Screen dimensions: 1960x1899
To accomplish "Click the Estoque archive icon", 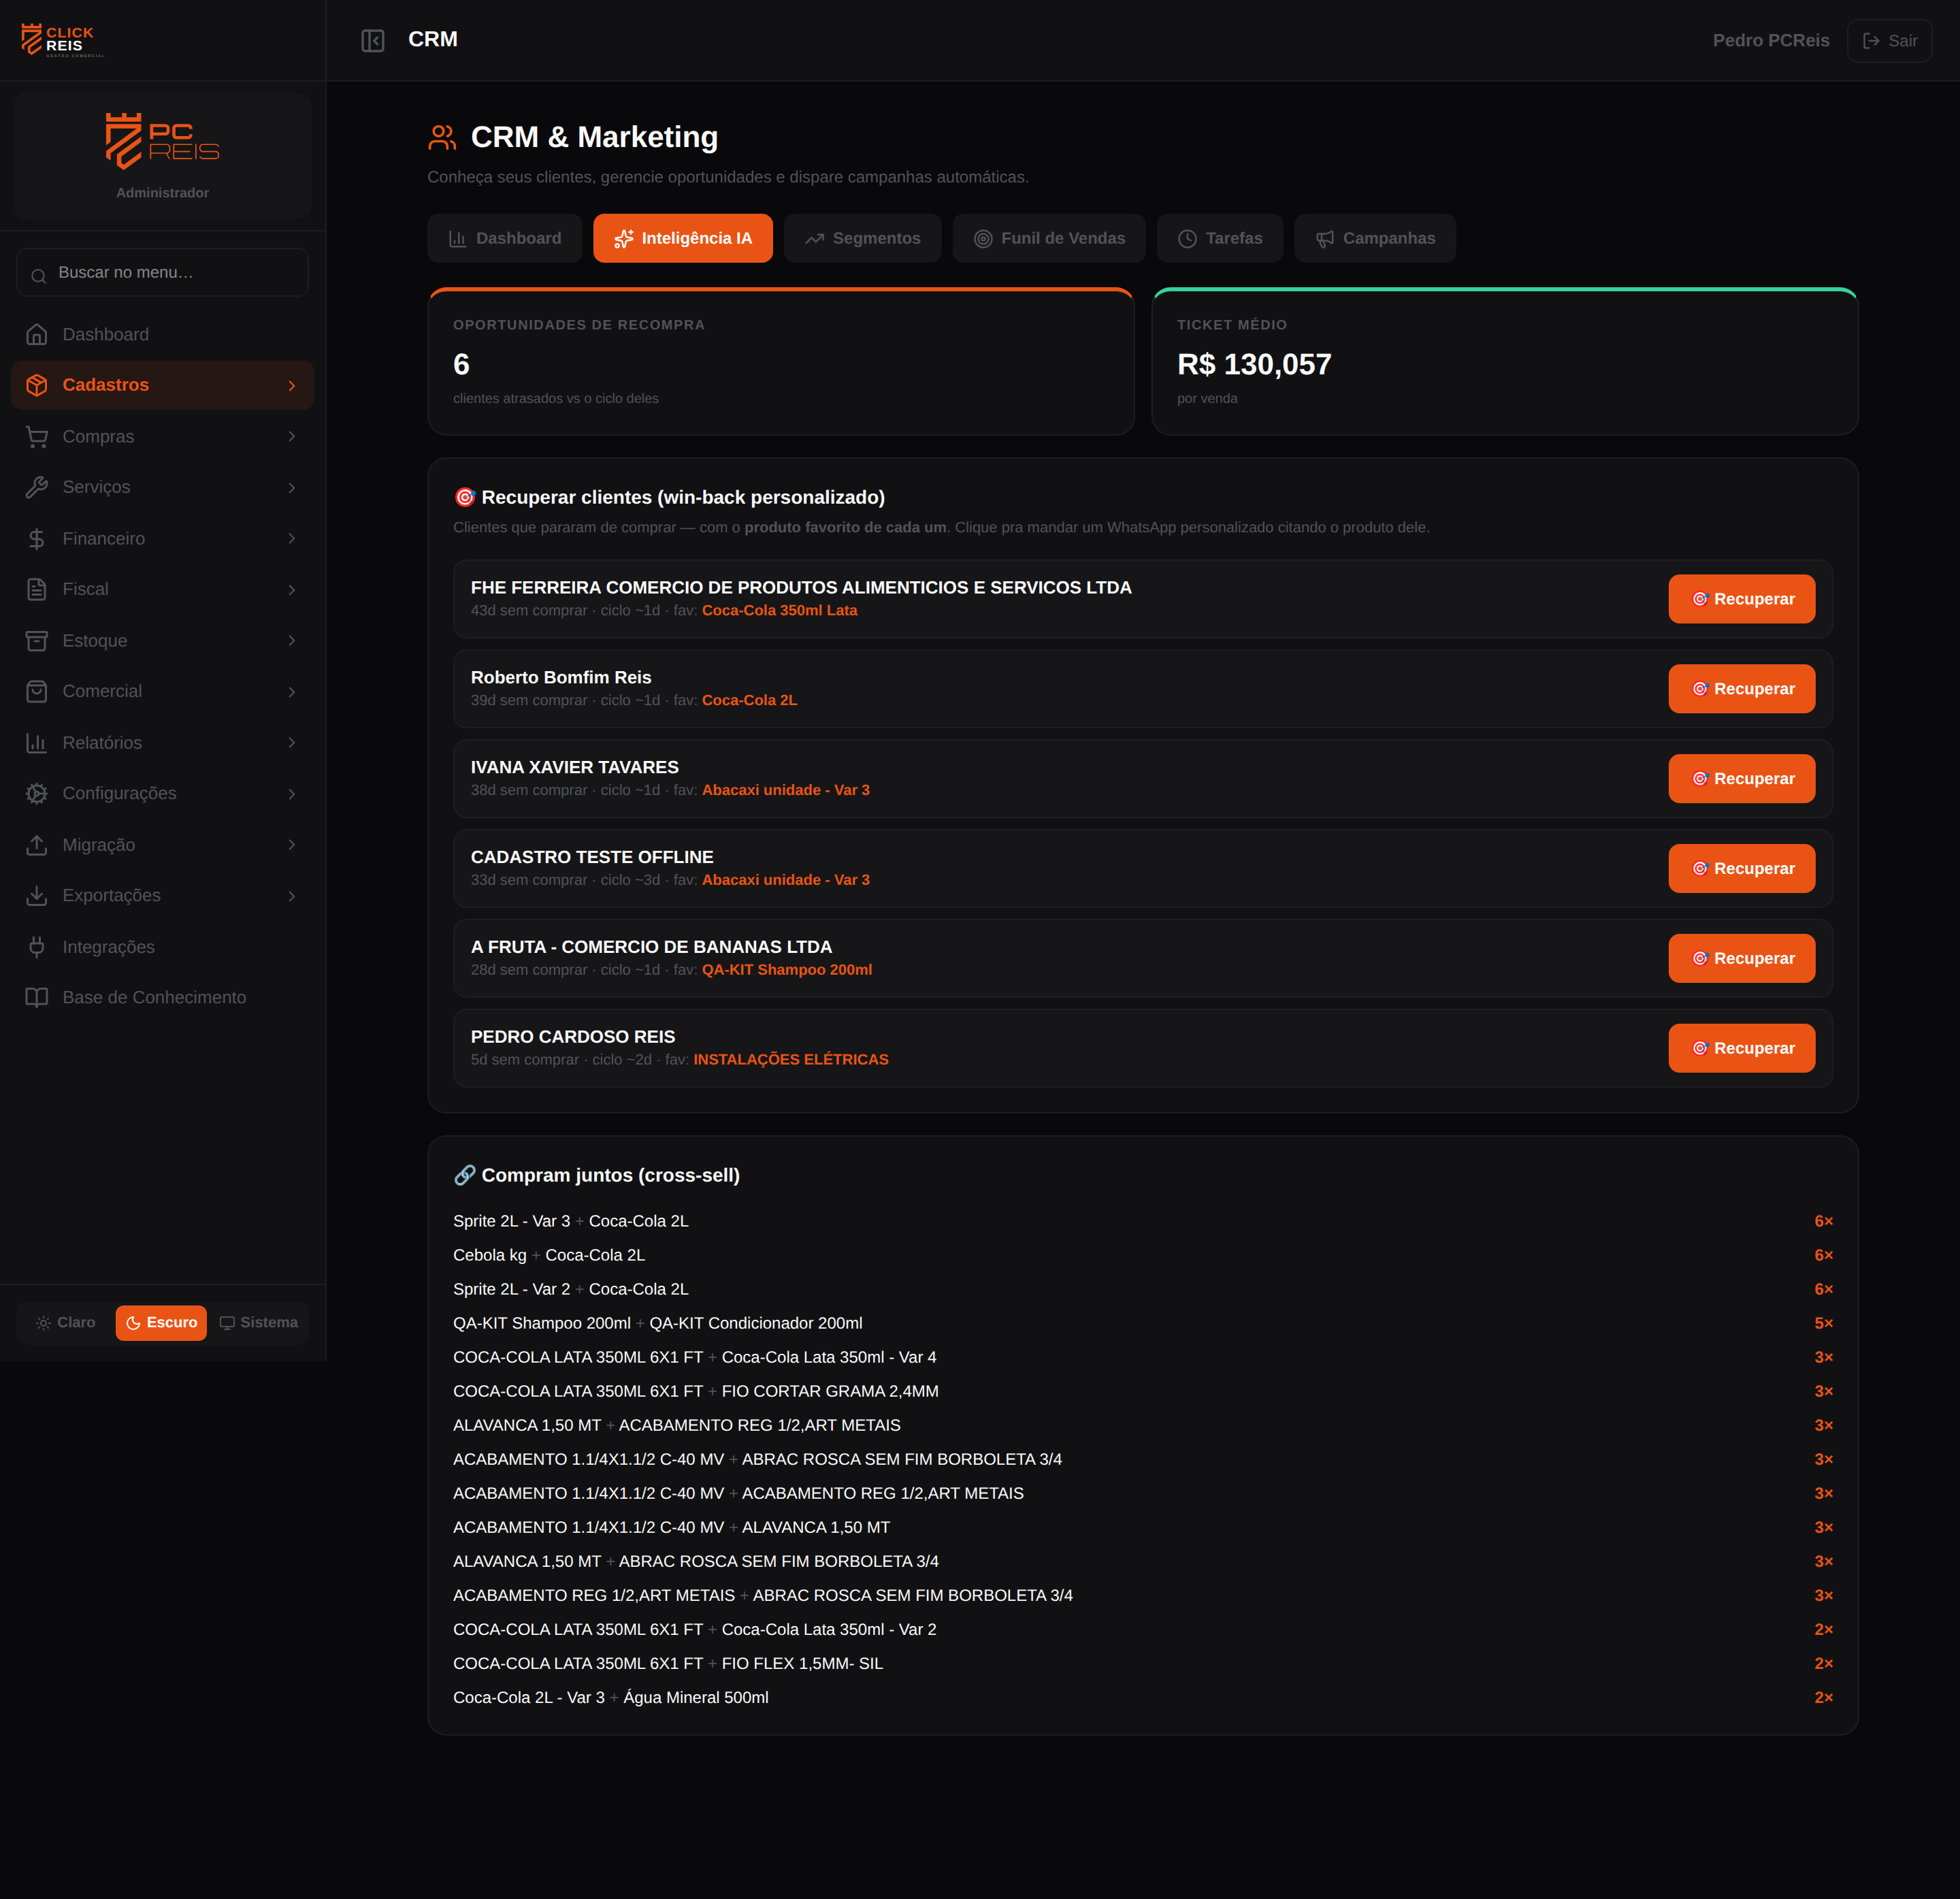I will click(37, 640).
